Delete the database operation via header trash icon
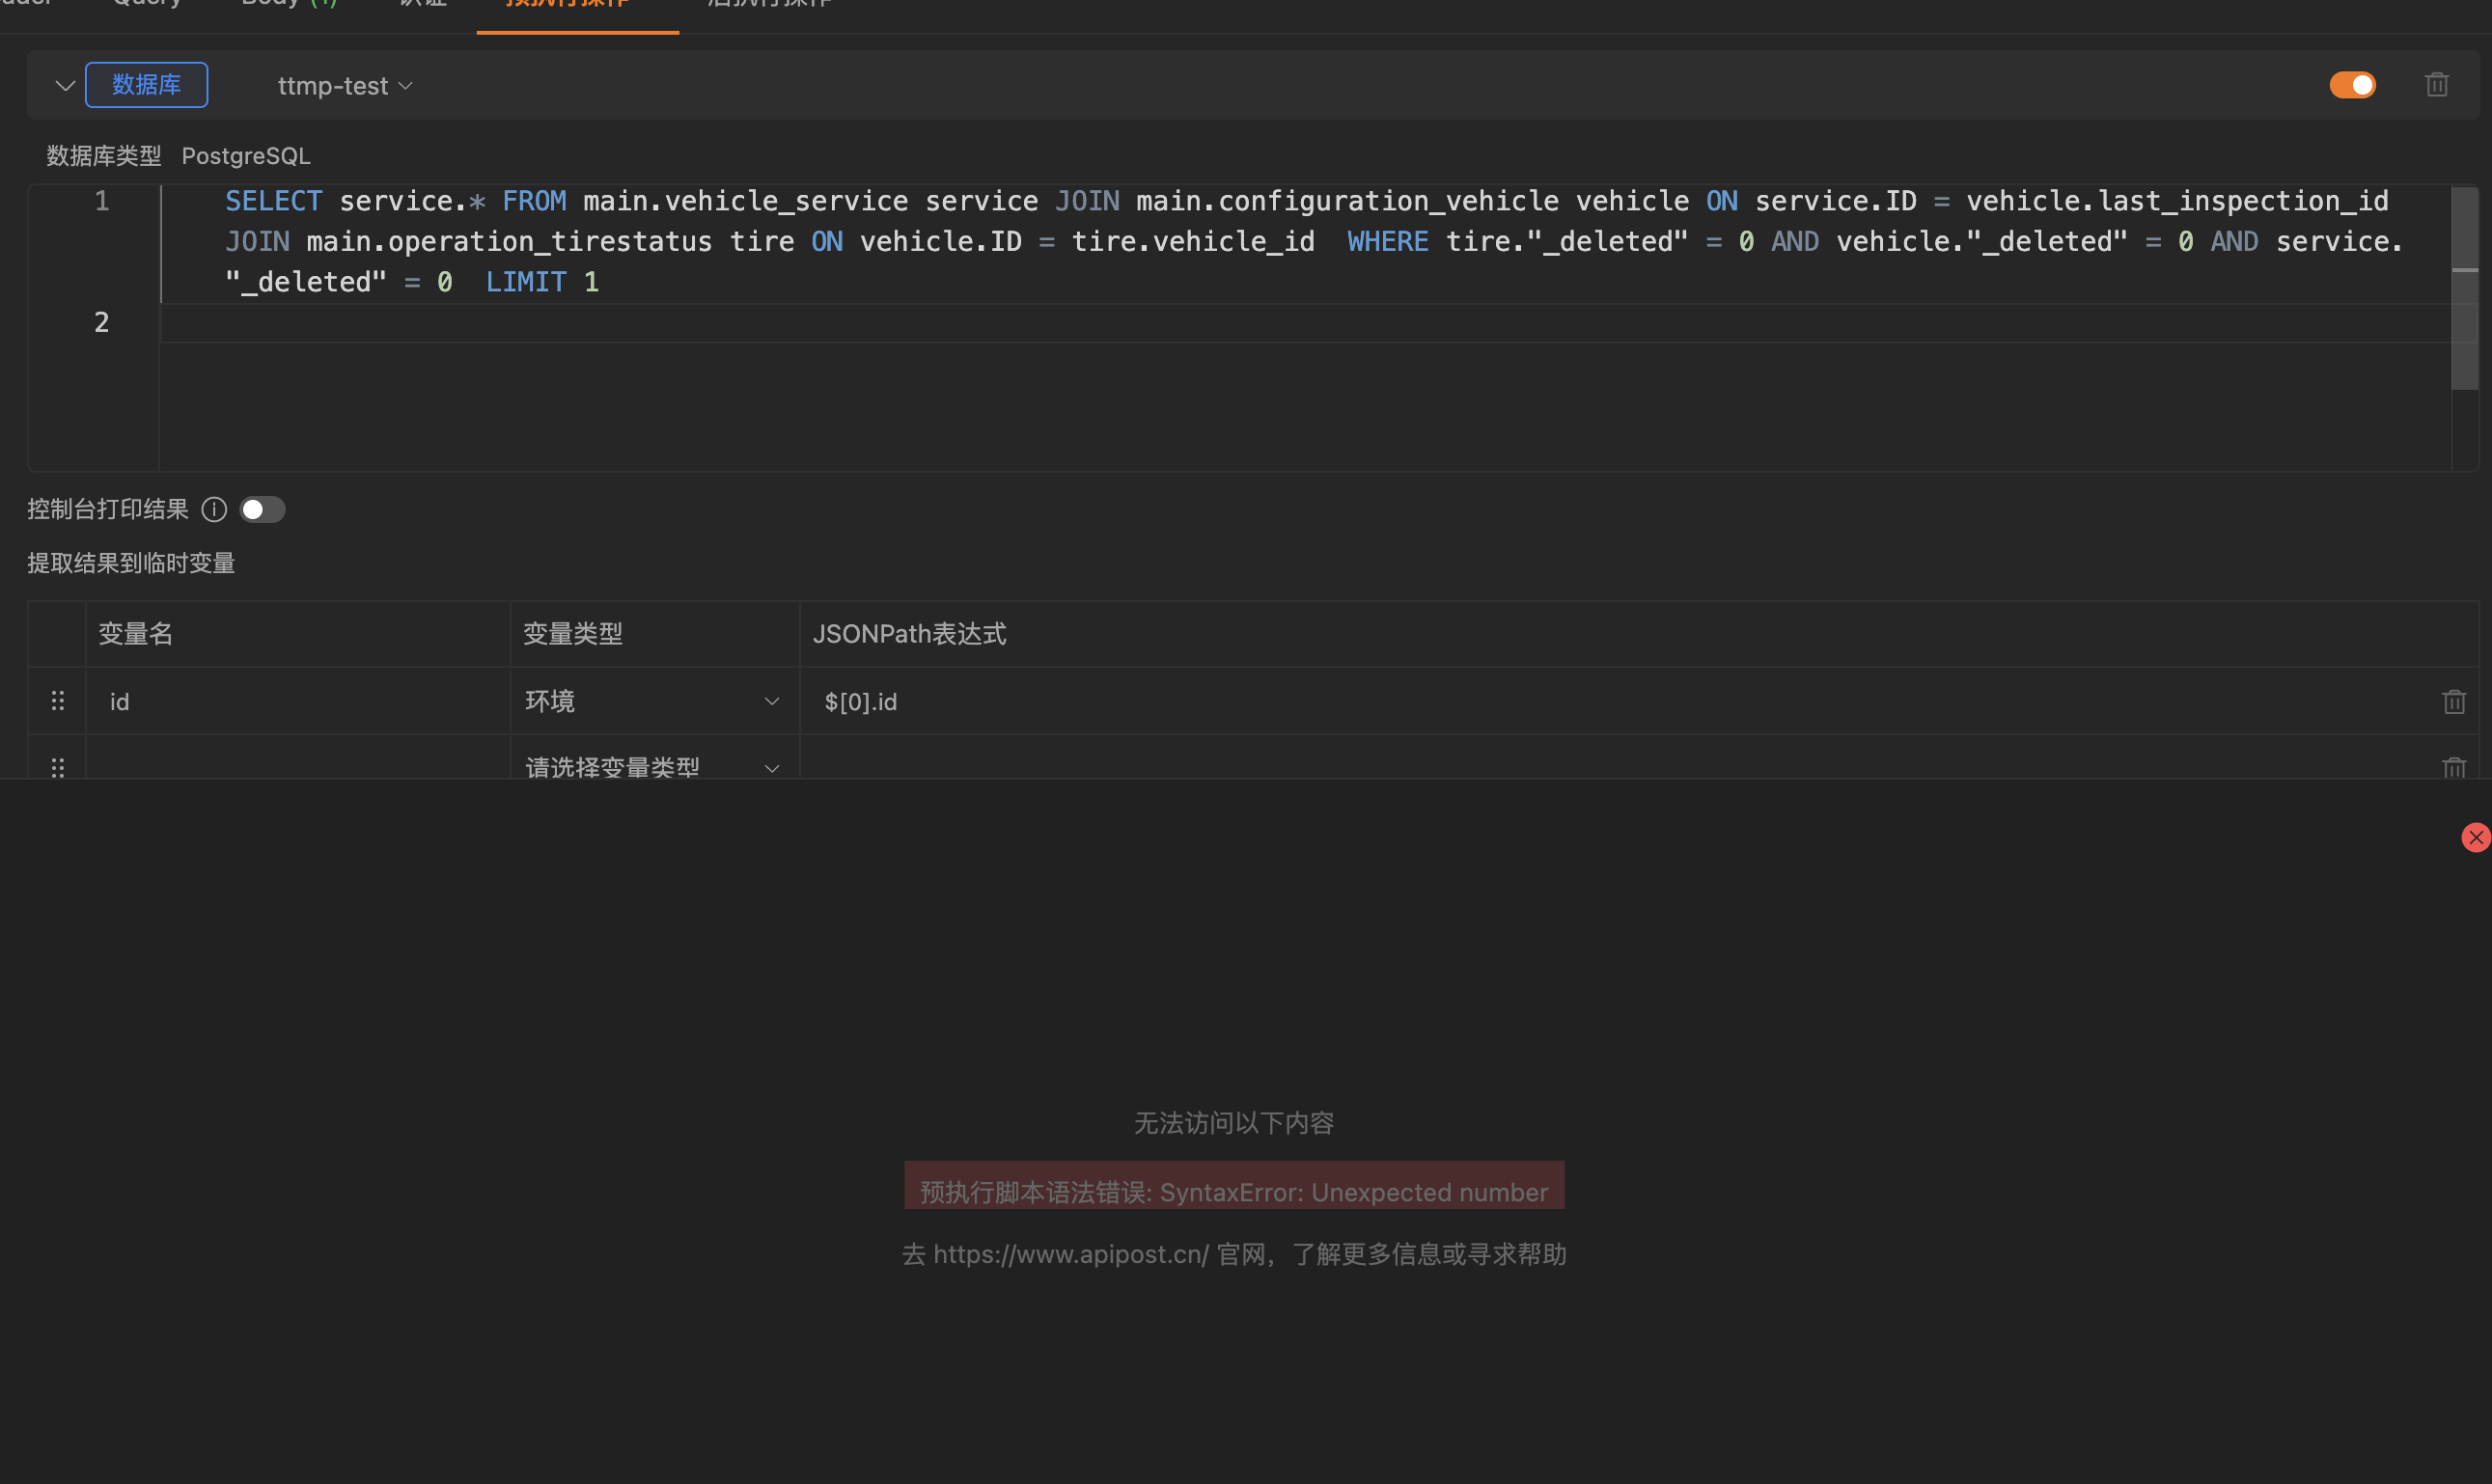 point(2436,85)
